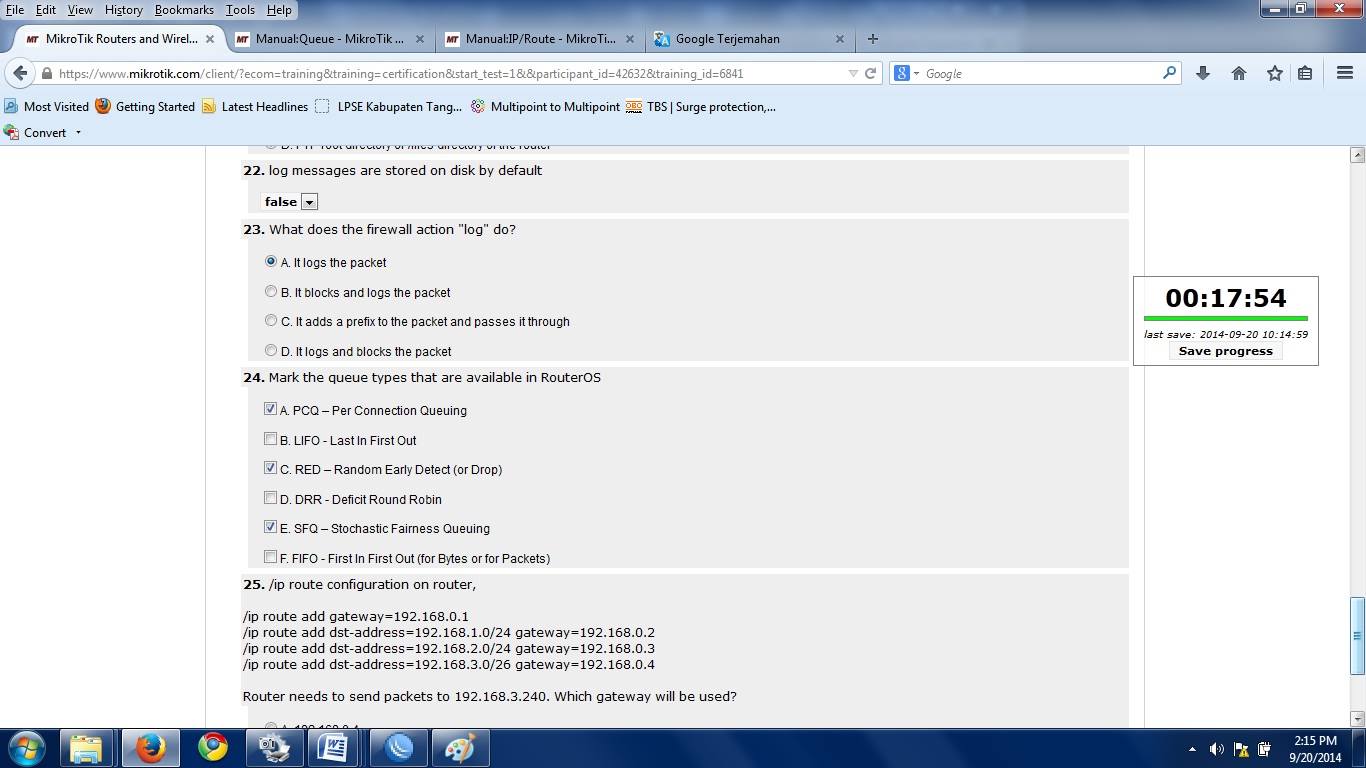The image size is (1366, 768).
Task: Close the Manual:Queue tab
Action: click(x=420, y=39)
